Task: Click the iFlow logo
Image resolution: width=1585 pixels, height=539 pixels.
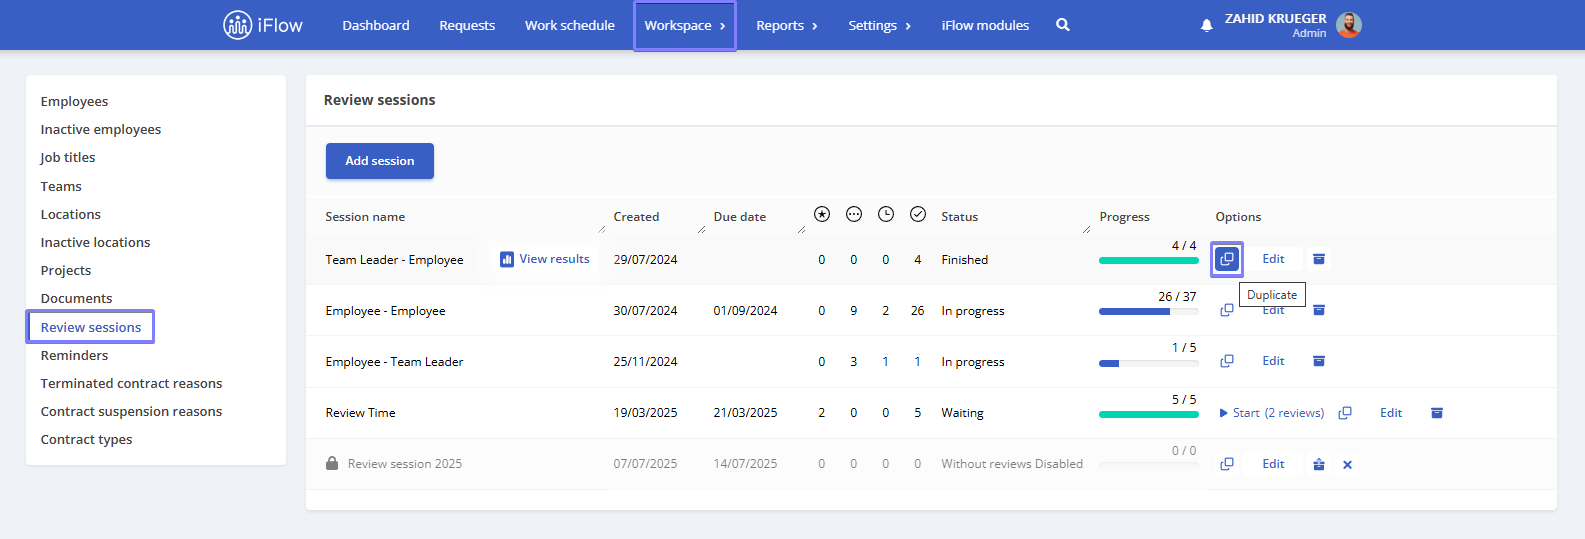Action: click(263, 25)
